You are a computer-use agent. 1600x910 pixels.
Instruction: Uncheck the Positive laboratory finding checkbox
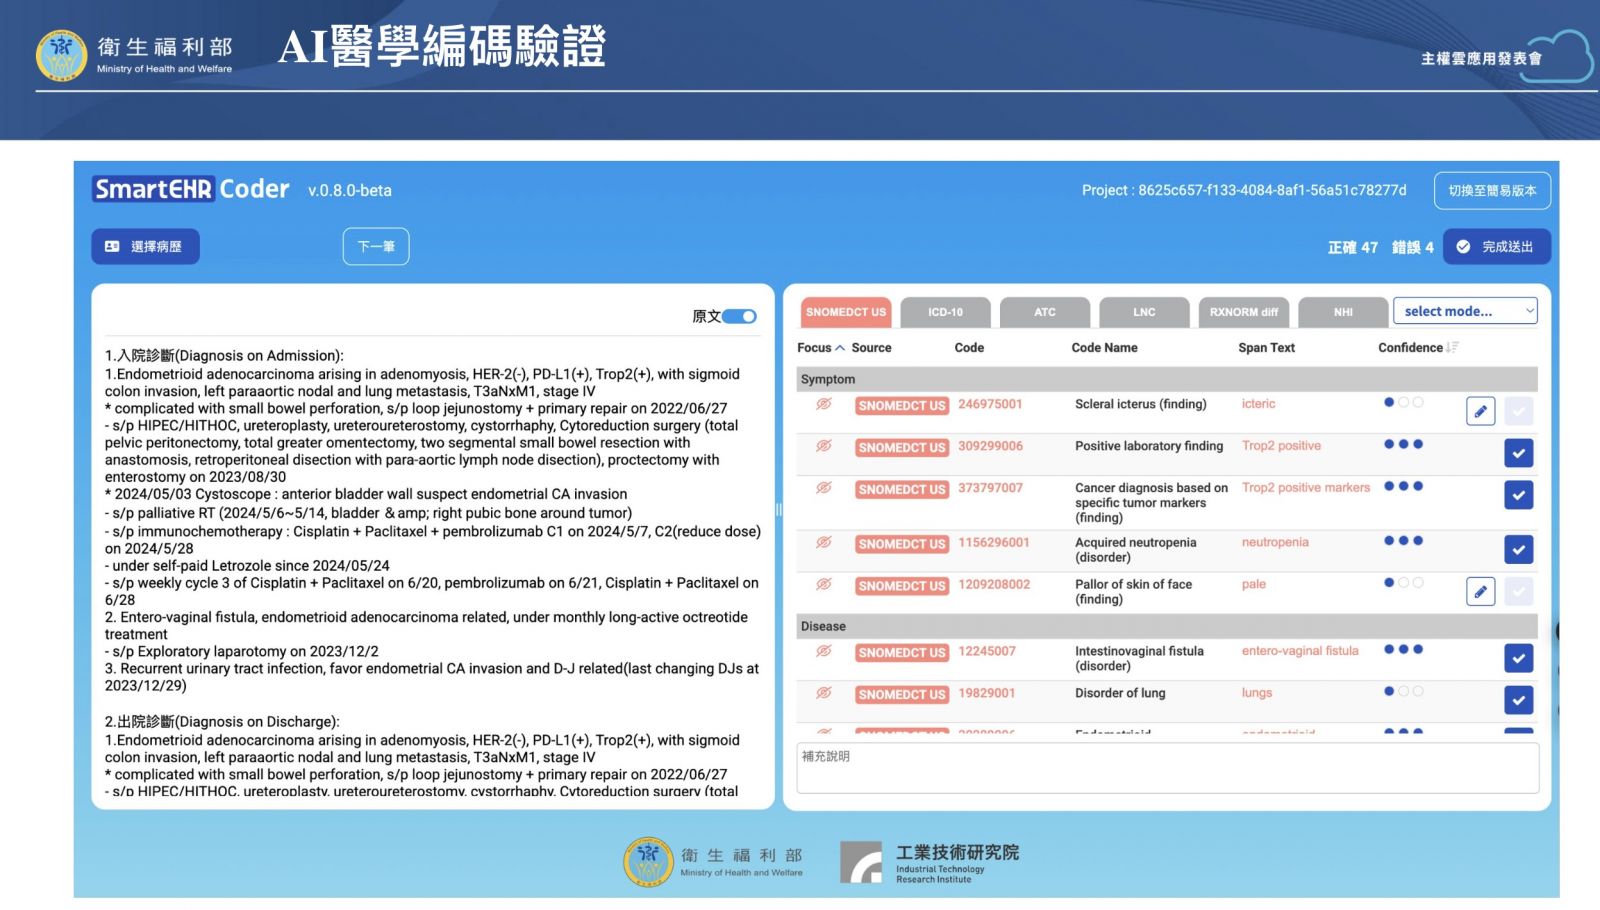pyautogui.click(x=1518, y=453)
